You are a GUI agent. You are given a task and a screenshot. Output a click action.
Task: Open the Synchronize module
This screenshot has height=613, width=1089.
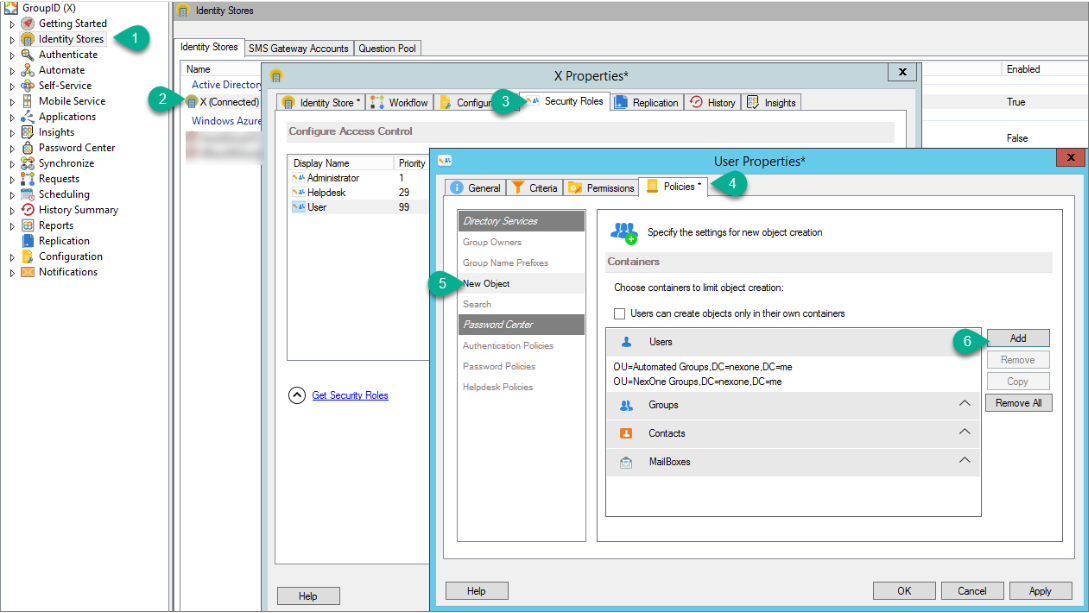coord(66,162)
